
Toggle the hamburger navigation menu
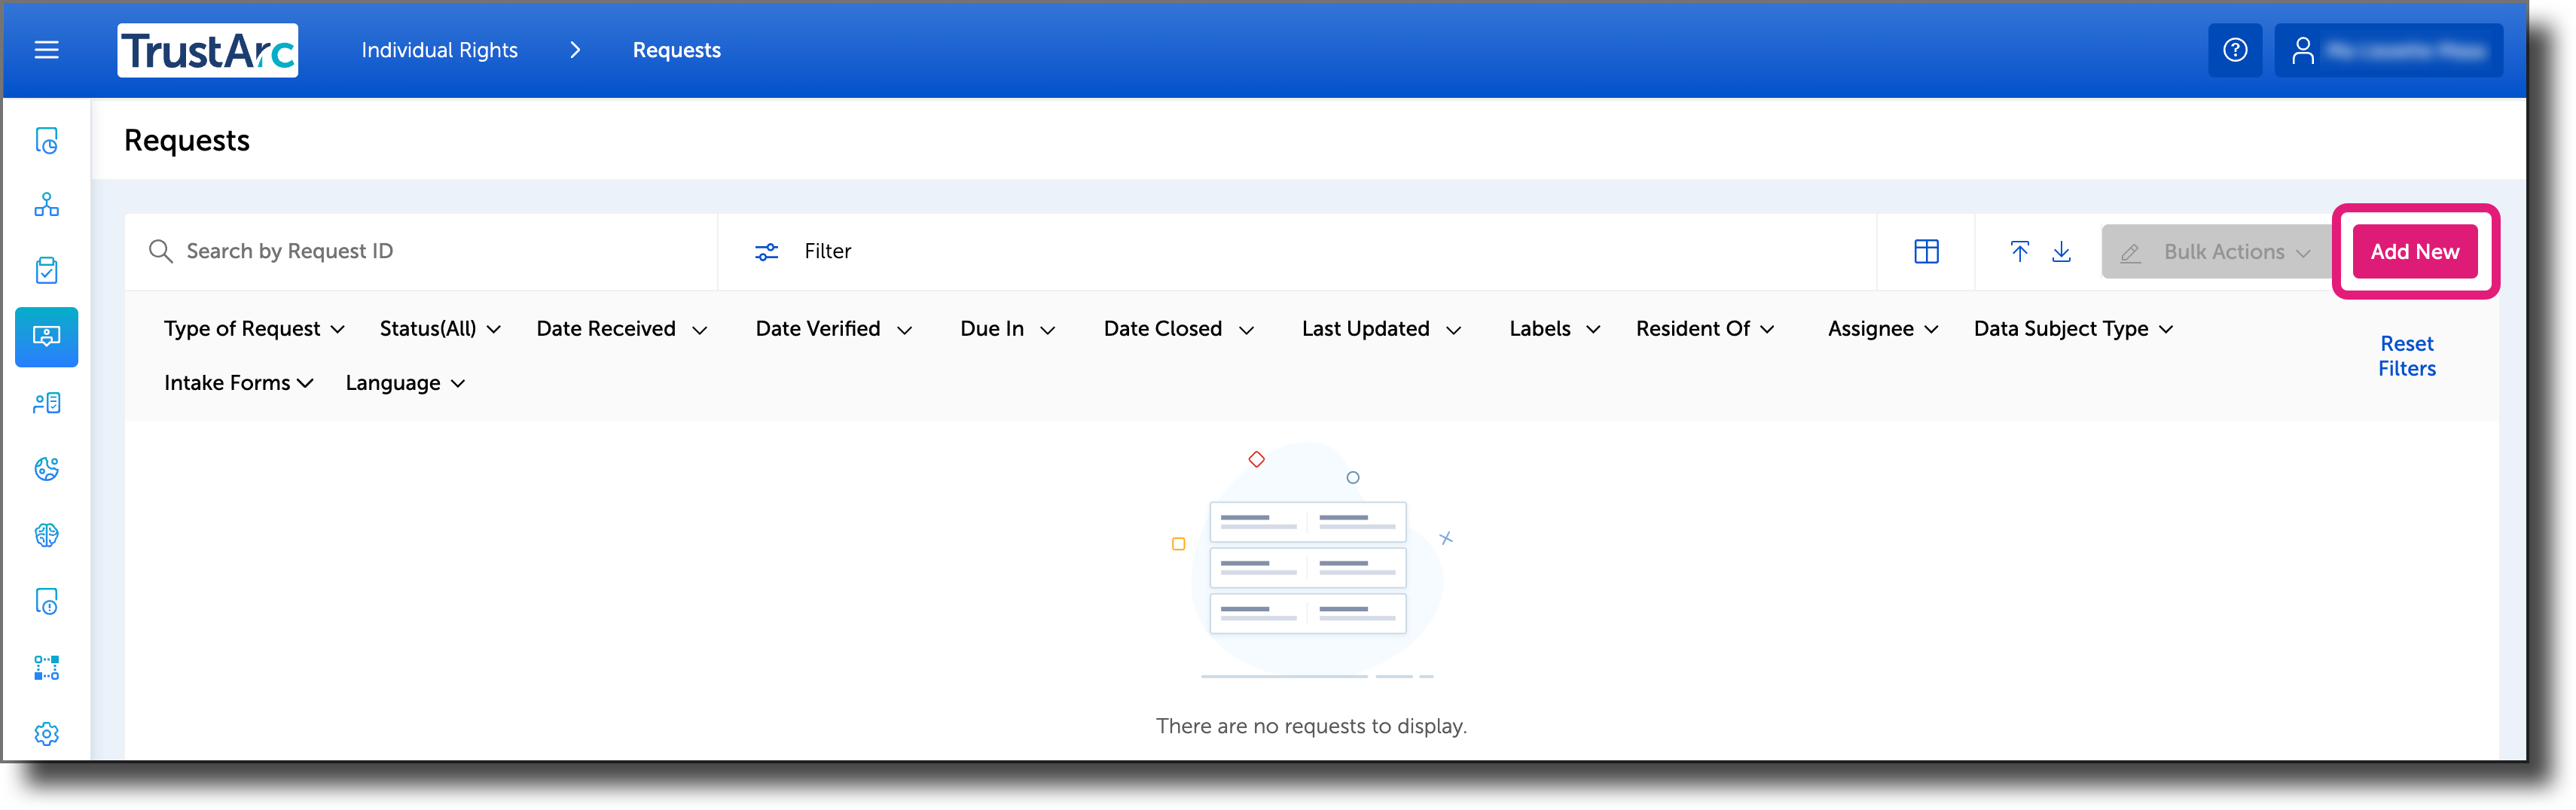(46, 49)
